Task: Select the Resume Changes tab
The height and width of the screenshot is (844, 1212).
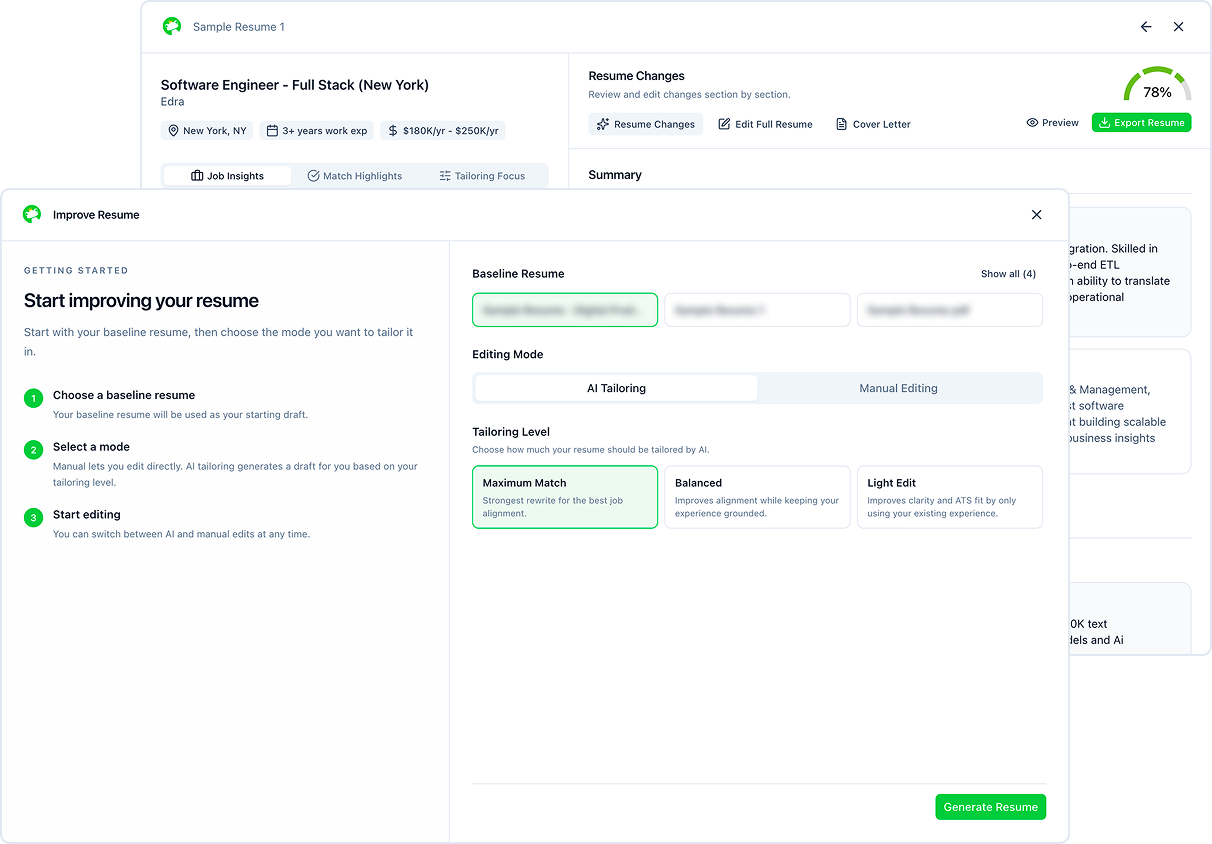Action: pos(645,124)
